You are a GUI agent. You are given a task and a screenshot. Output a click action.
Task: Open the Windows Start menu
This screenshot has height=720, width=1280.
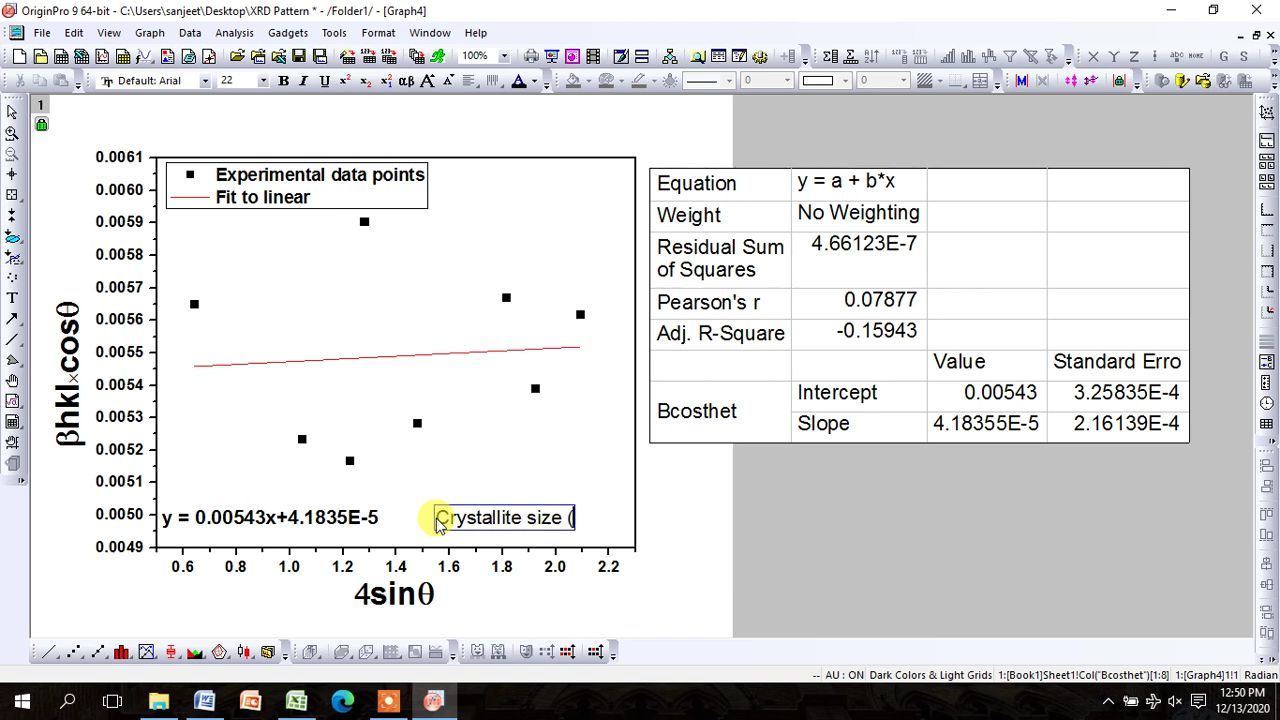(x=22, y=701)
